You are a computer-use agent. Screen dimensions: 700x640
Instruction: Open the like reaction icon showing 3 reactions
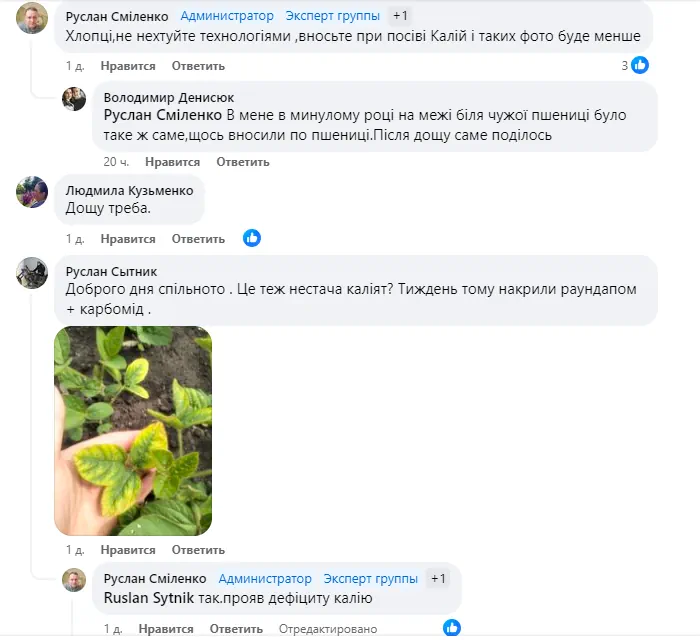(639, 65)
